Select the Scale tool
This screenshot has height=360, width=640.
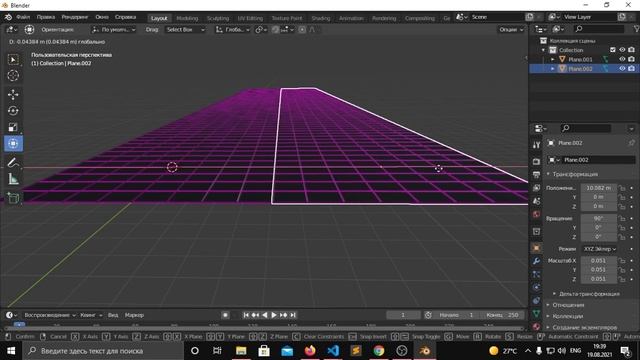point(13,127)
